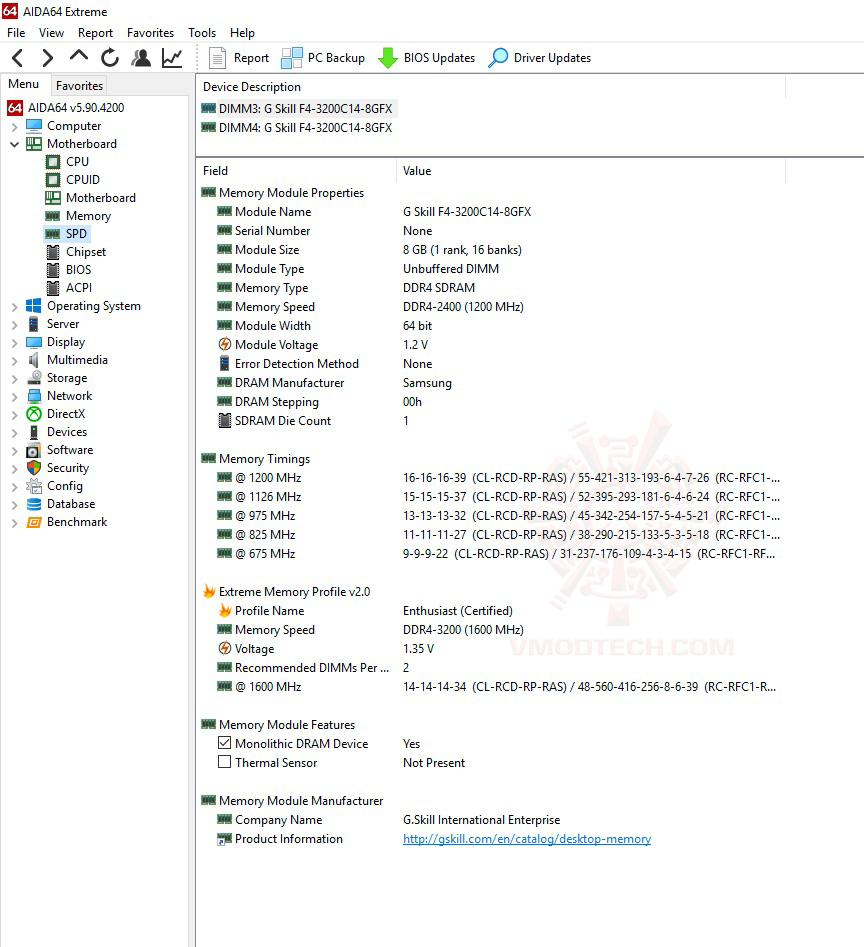Expand the Display tree node
The height and width of the screenshot is (947, 864).
click(x=14, y=342)
